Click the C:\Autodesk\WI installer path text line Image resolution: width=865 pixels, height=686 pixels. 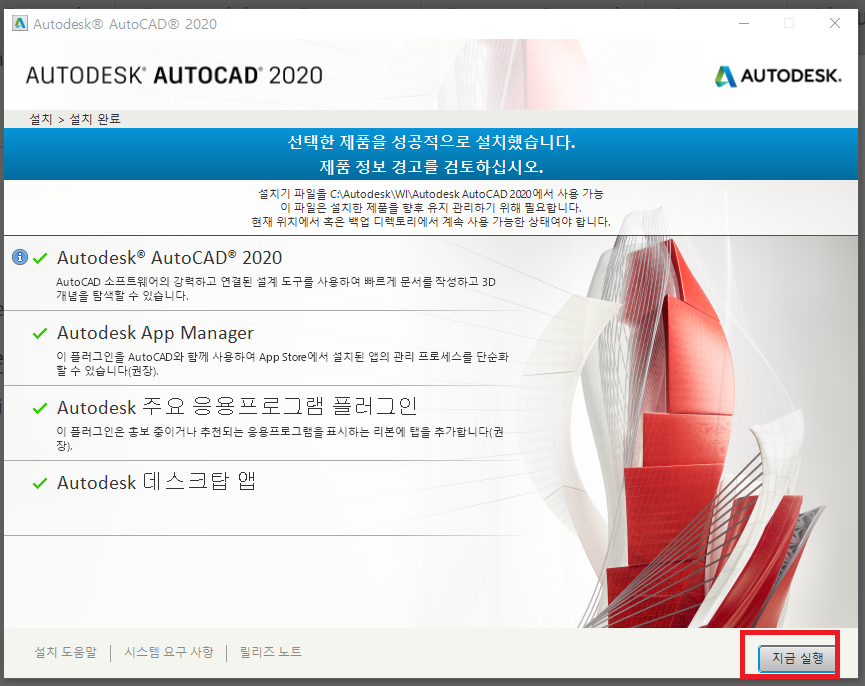click(431, 194)
